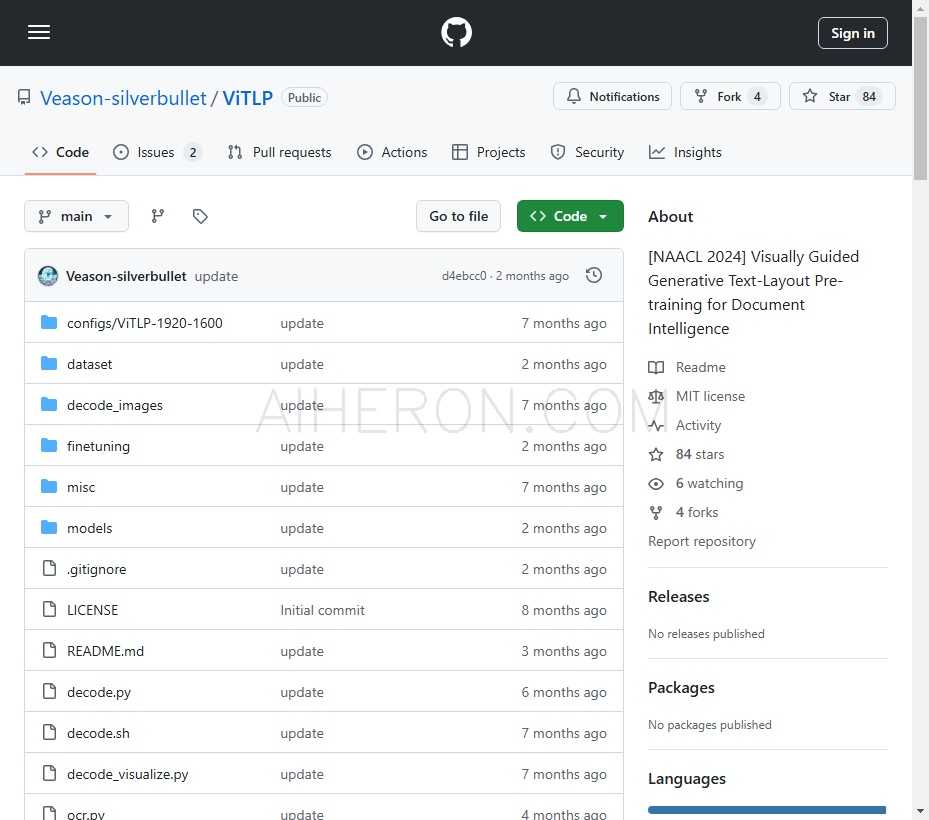The height and width of the screenshot is (820, 929).
Task: Click Veason-silverbullet avatar in commit row
Action: (48, 276)
